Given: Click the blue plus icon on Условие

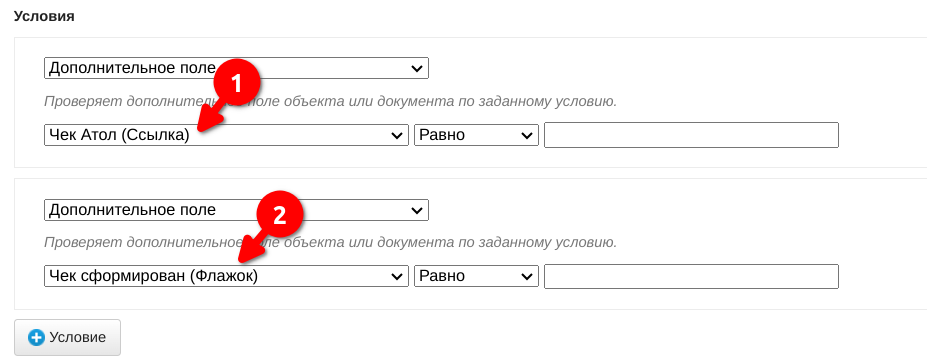Looking at the screenshot, I should (36, 338).
